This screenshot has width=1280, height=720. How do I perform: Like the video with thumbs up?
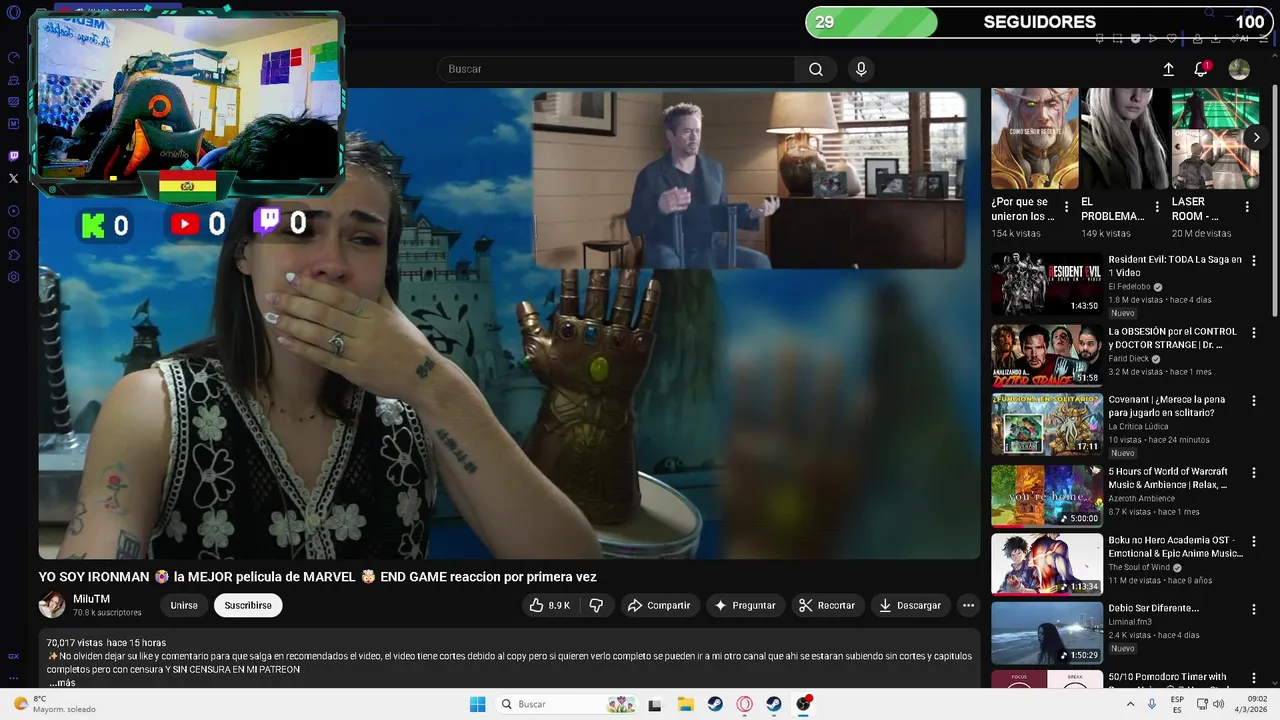click(549, 605)
